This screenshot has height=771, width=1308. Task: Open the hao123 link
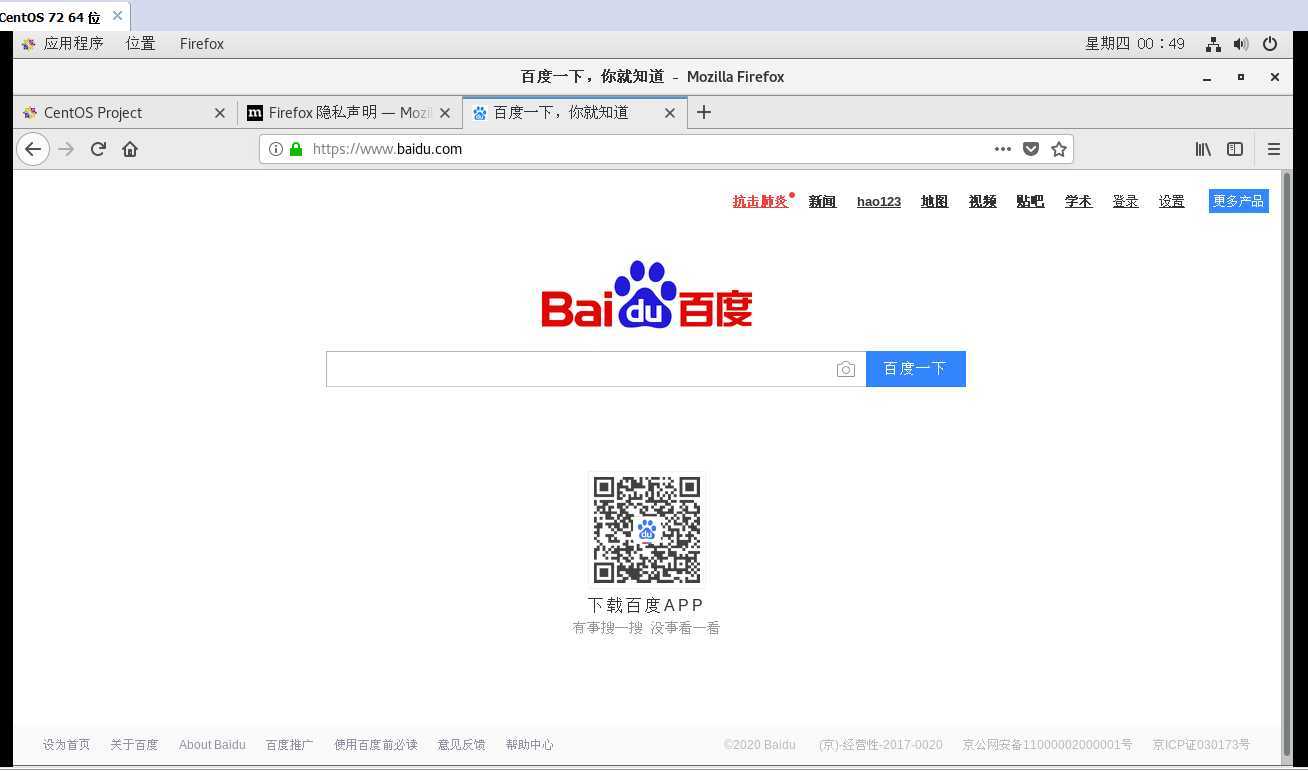879,201
